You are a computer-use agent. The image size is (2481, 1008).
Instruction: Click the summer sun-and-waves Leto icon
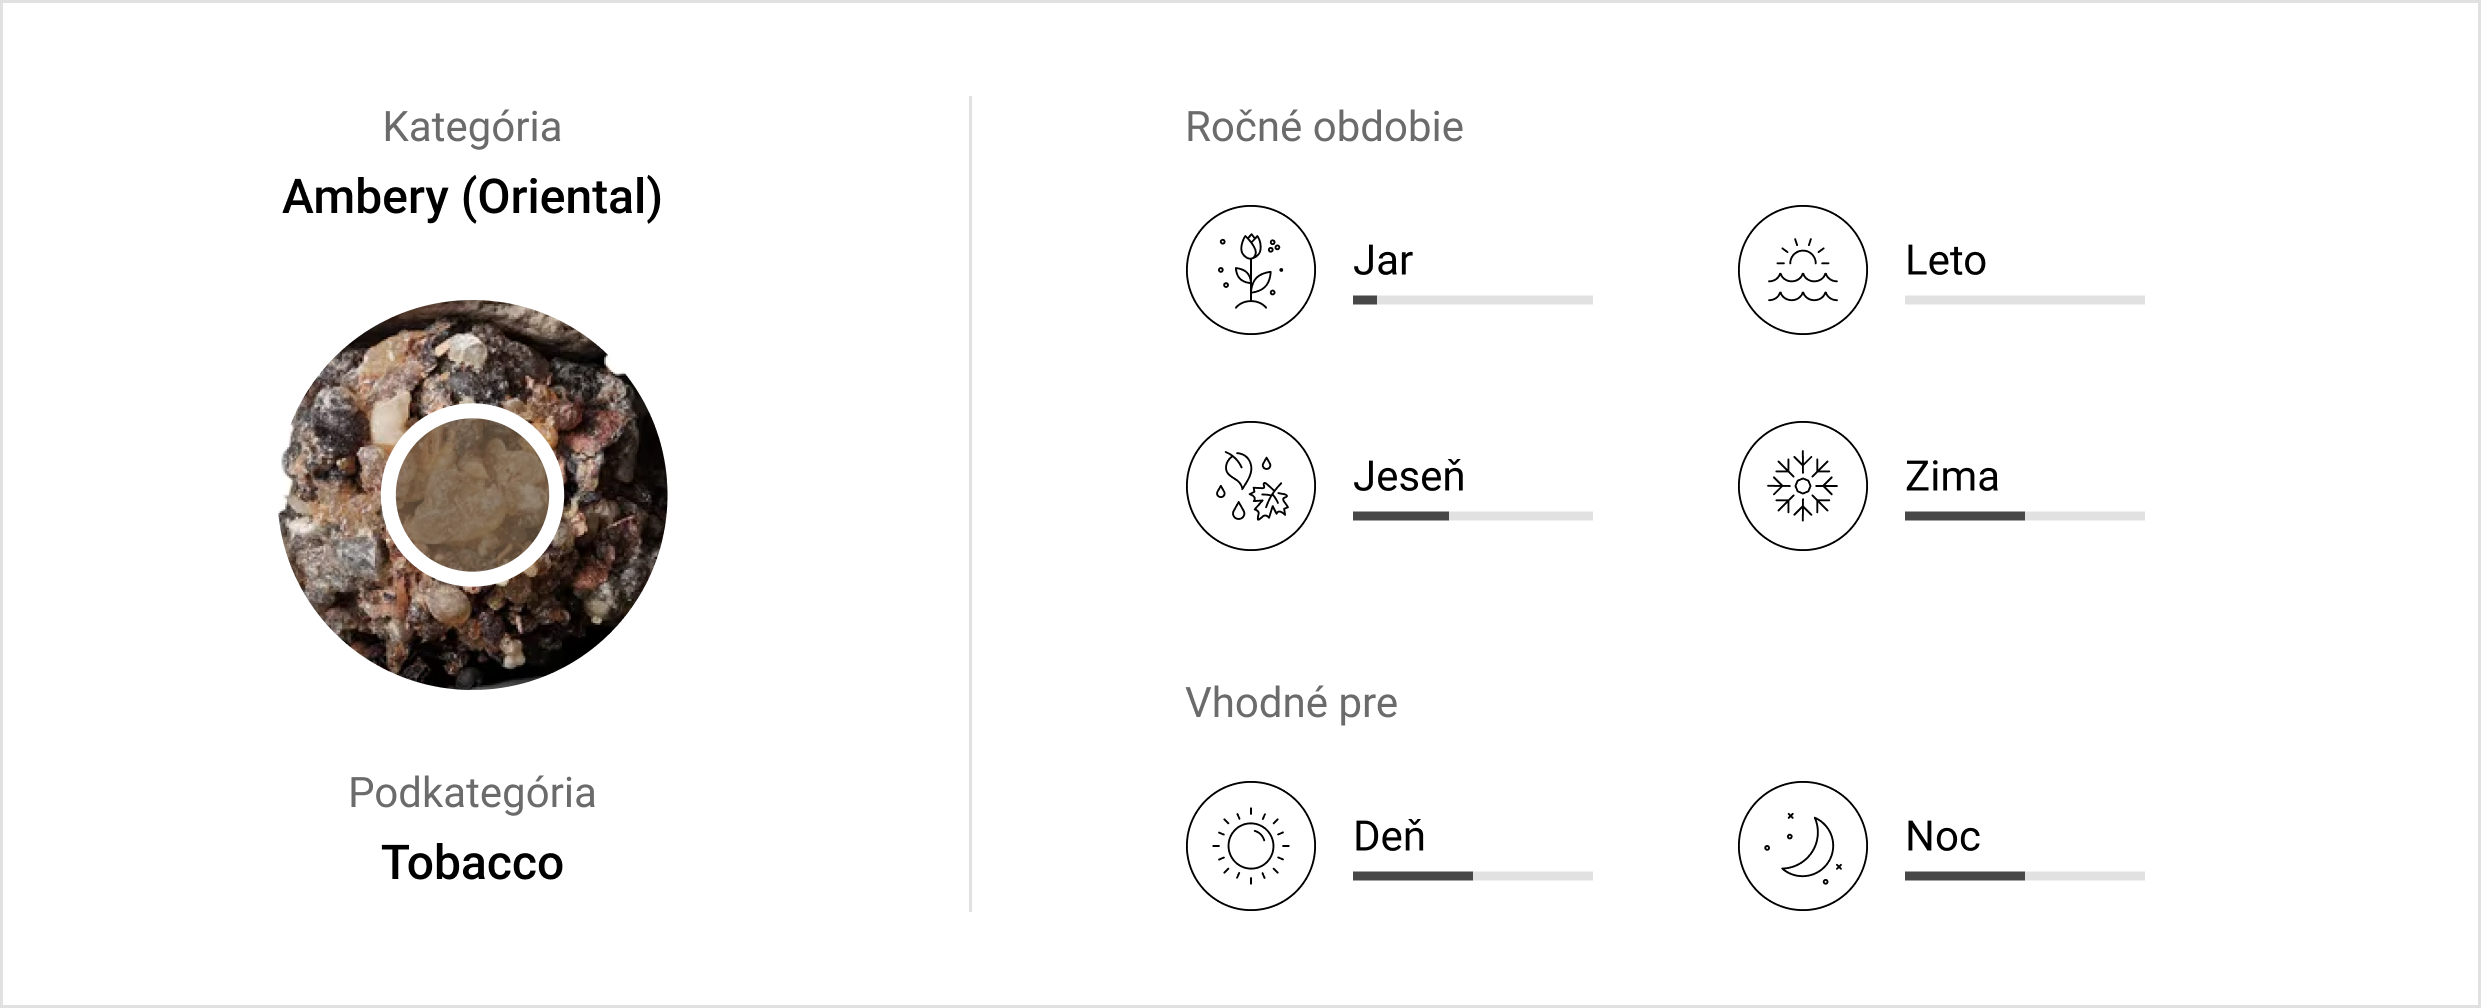(1802, 270)
